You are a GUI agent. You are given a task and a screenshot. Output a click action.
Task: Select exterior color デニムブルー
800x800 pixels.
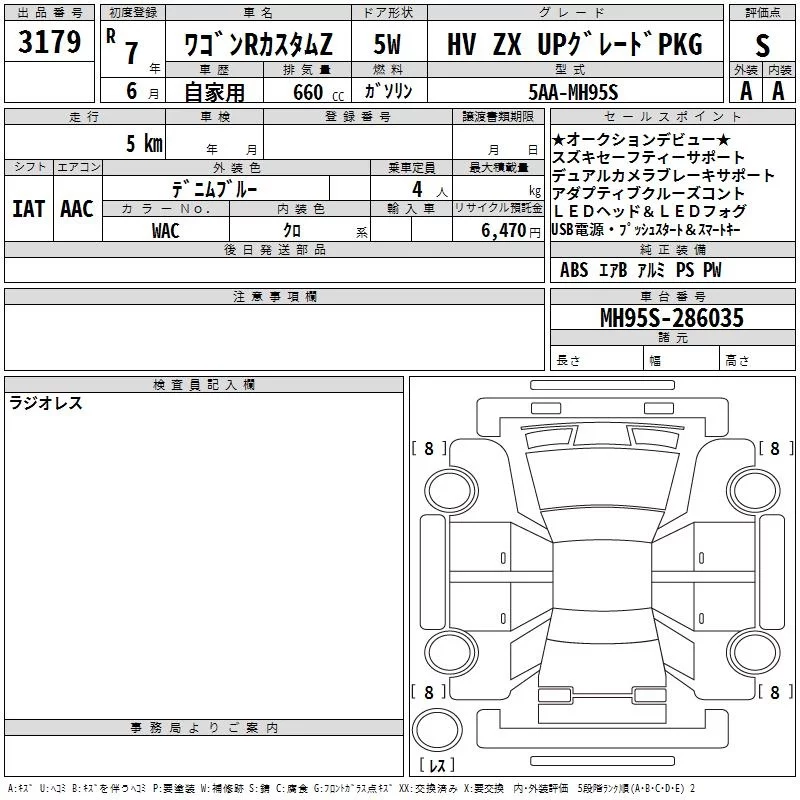215,189
